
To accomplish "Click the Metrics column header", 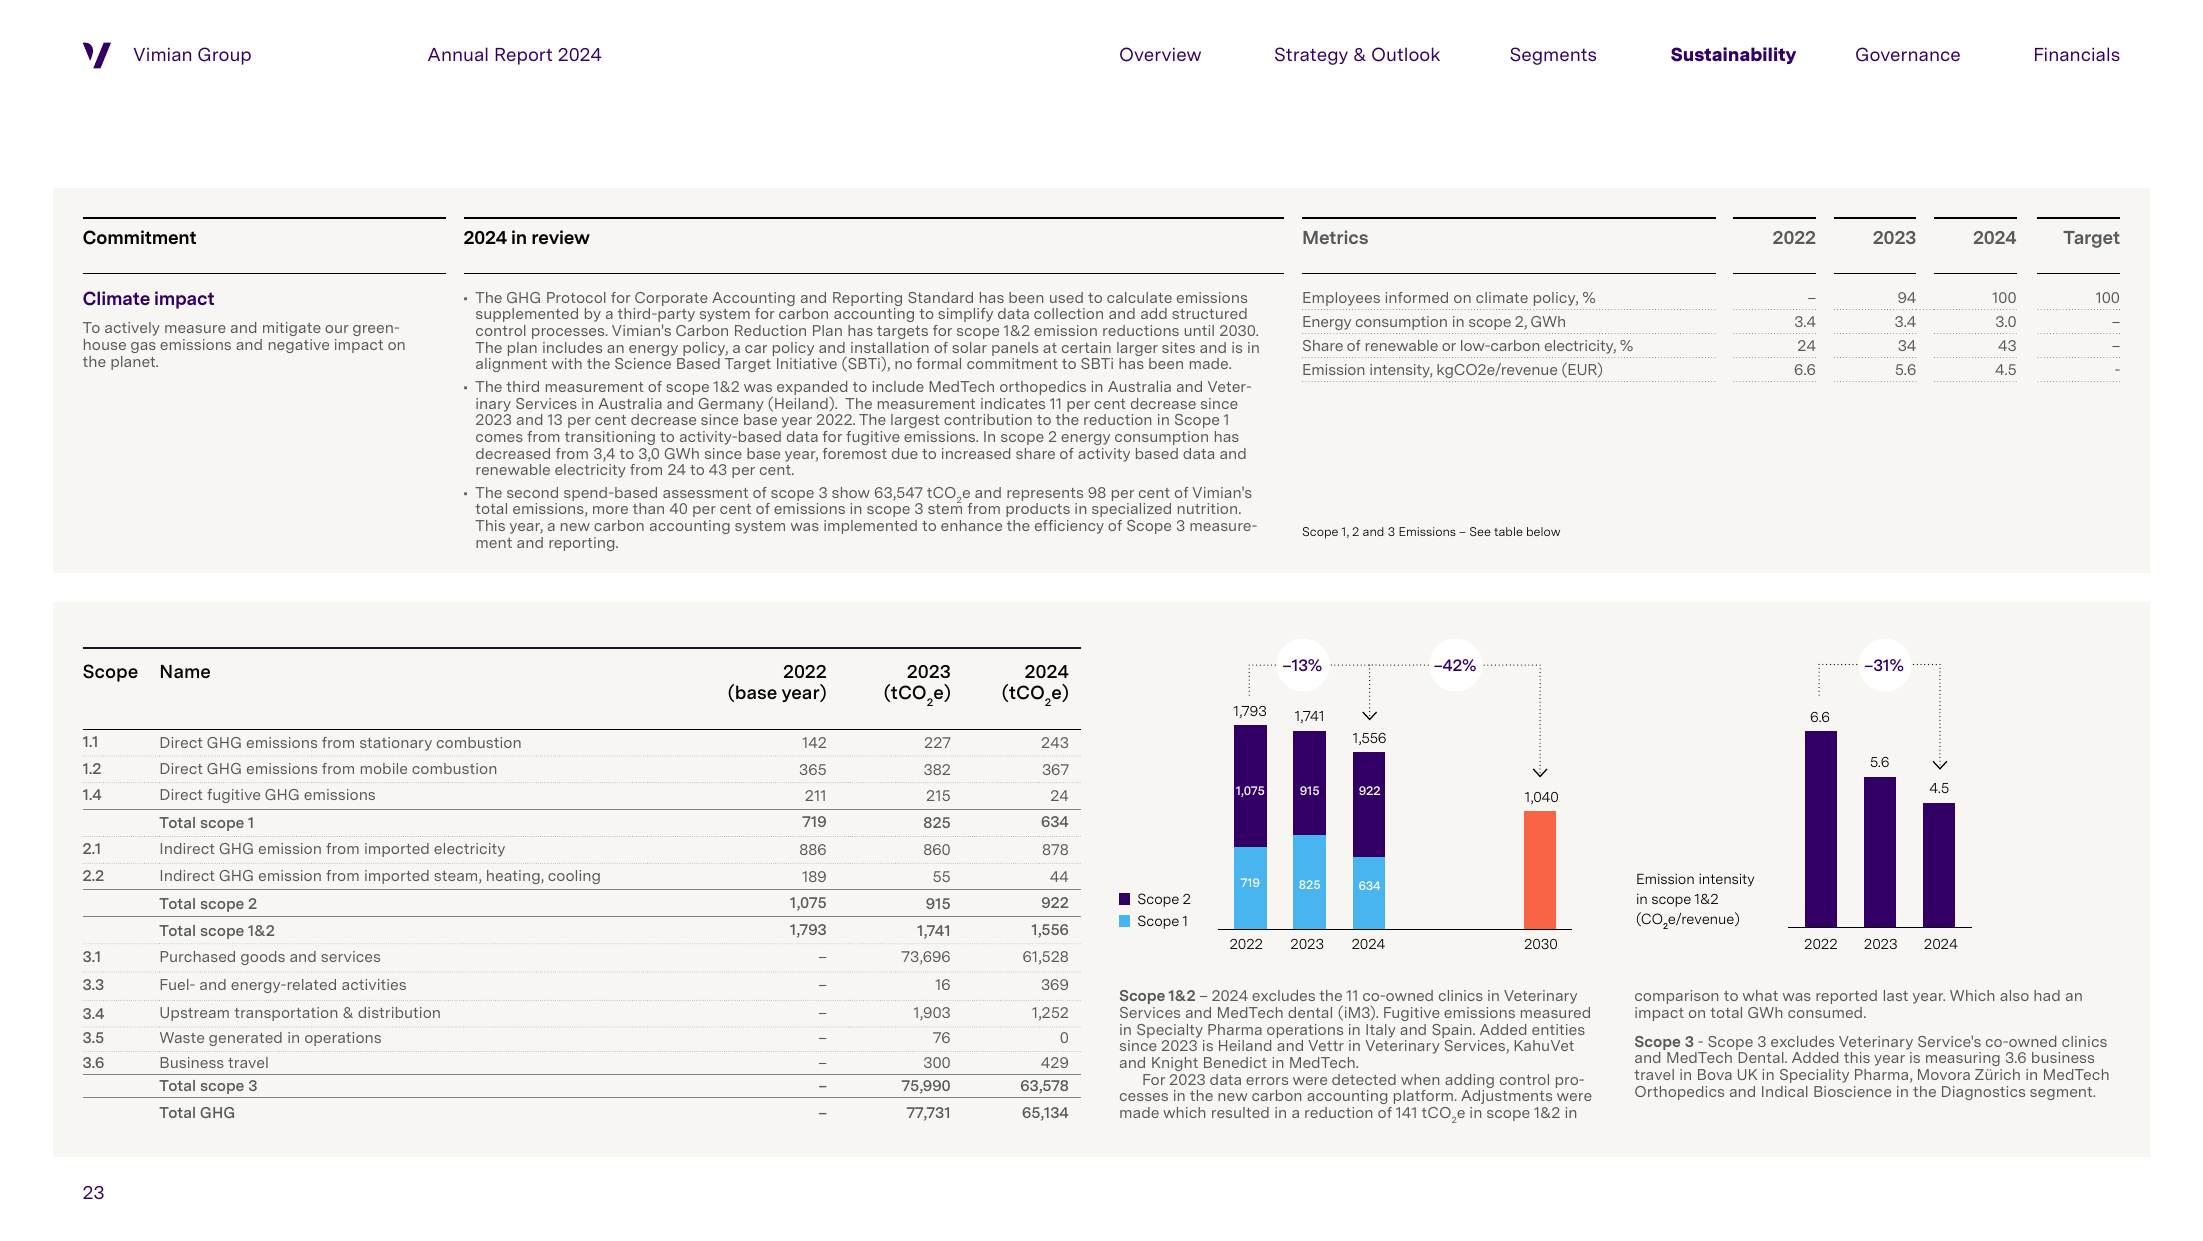I will click(1335, 238).
